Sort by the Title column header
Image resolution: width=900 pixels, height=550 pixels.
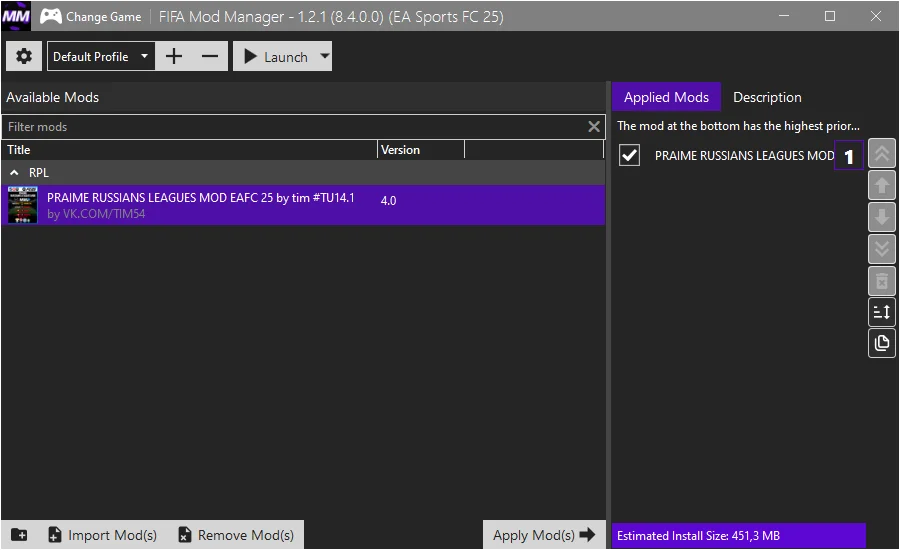coord(189,150)
